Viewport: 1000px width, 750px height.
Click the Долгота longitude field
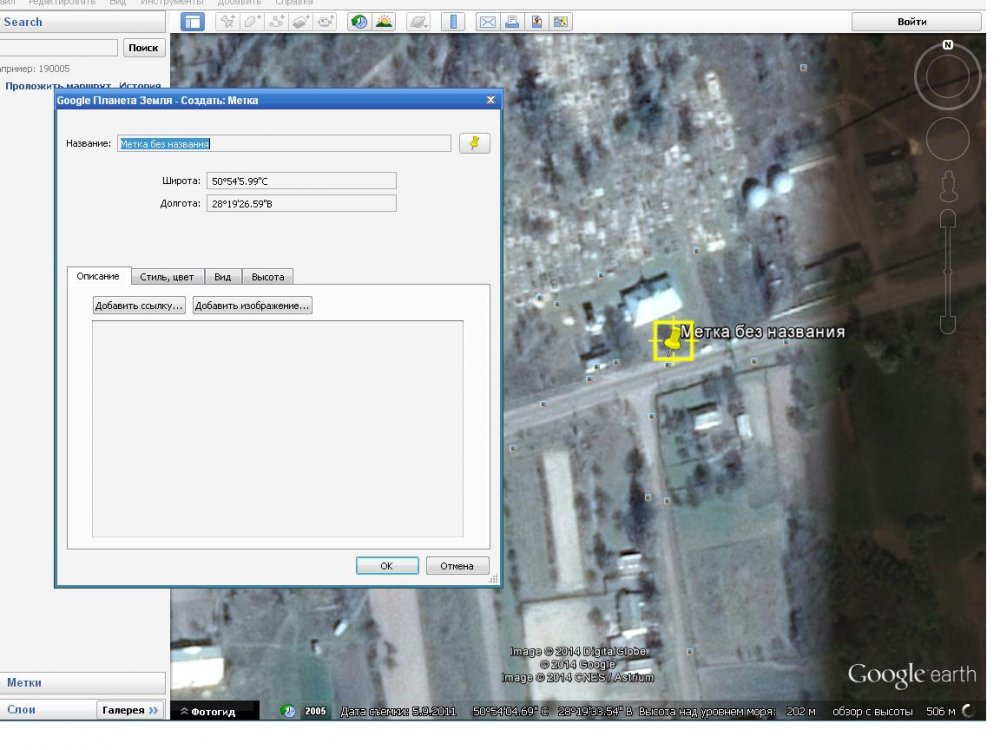301,203
